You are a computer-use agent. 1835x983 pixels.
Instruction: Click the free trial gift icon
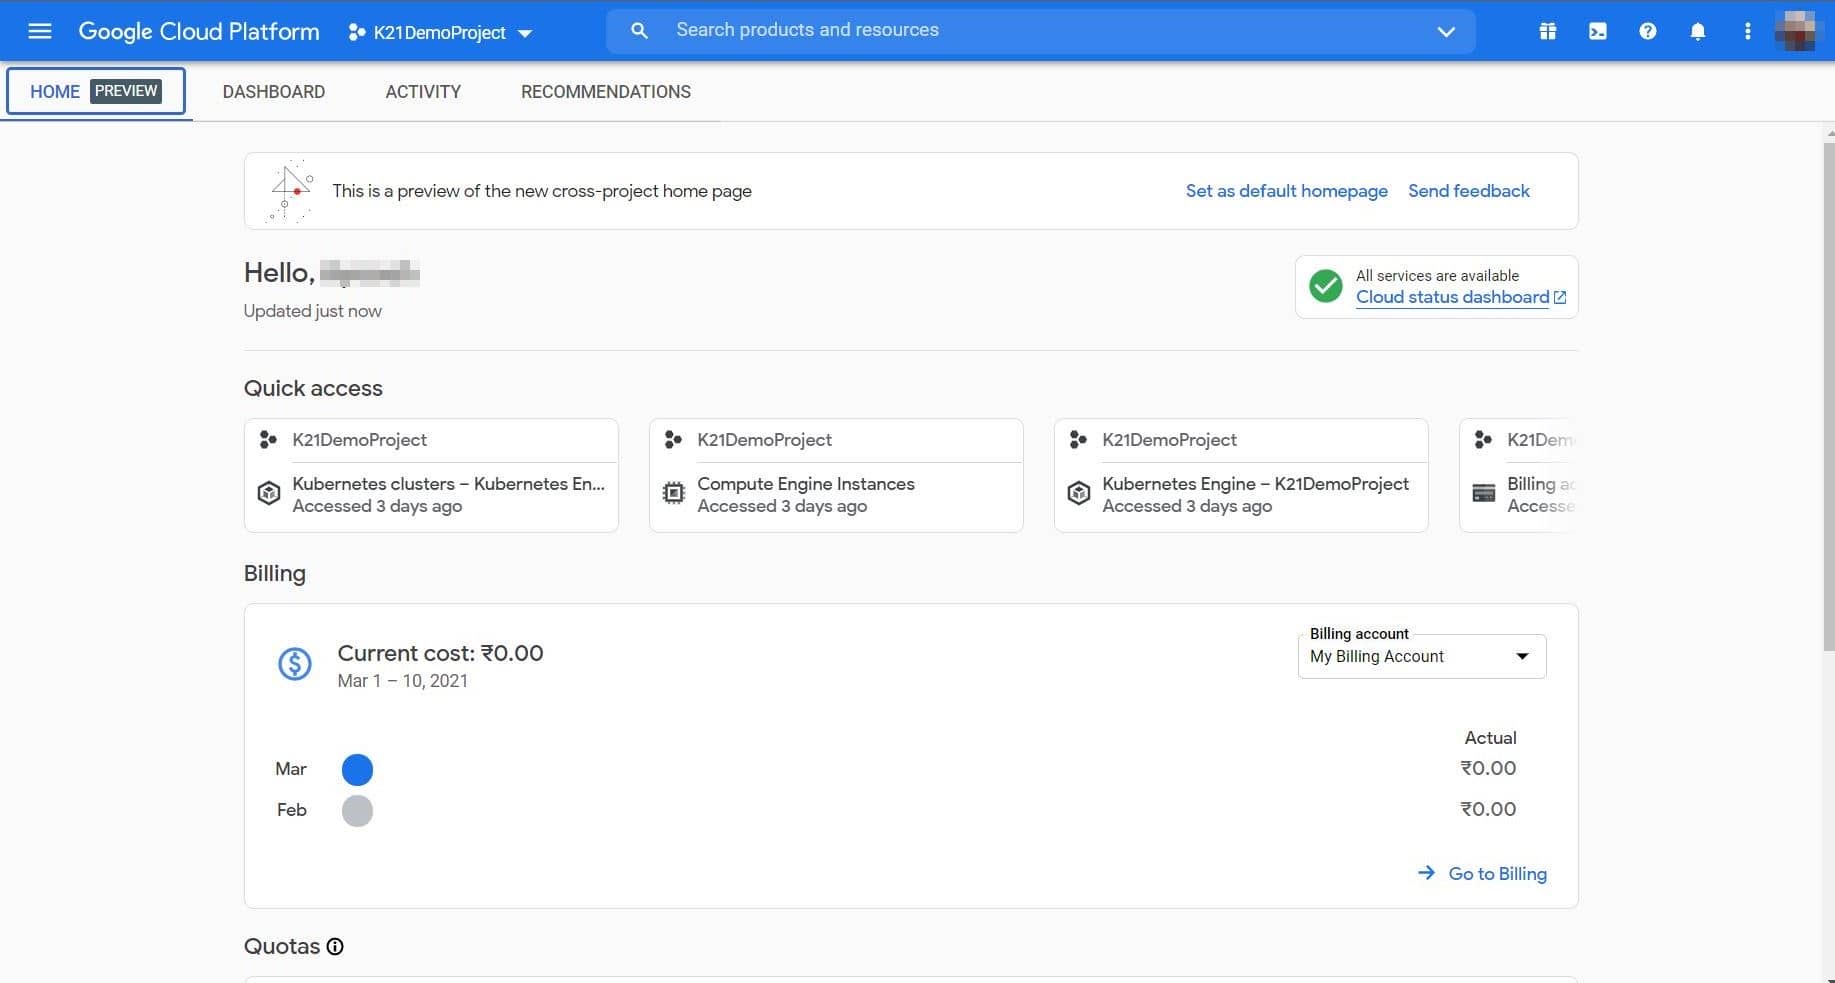coord(1547,31)
